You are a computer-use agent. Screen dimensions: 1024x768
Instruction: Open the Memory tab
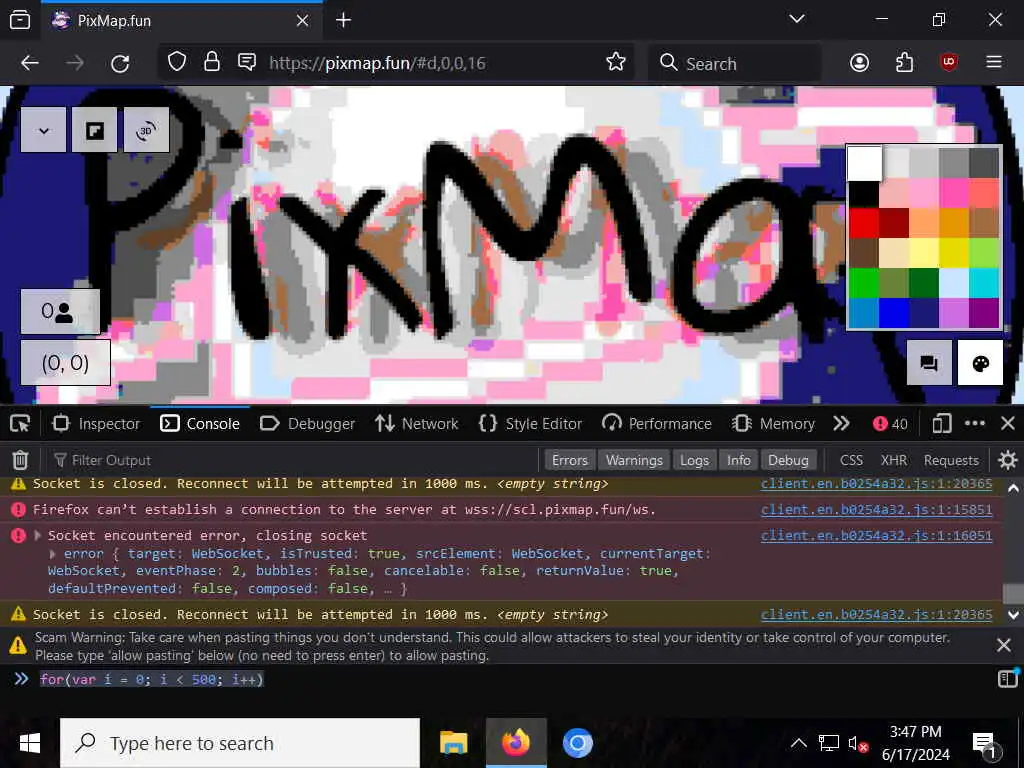[x=773, y=424]
